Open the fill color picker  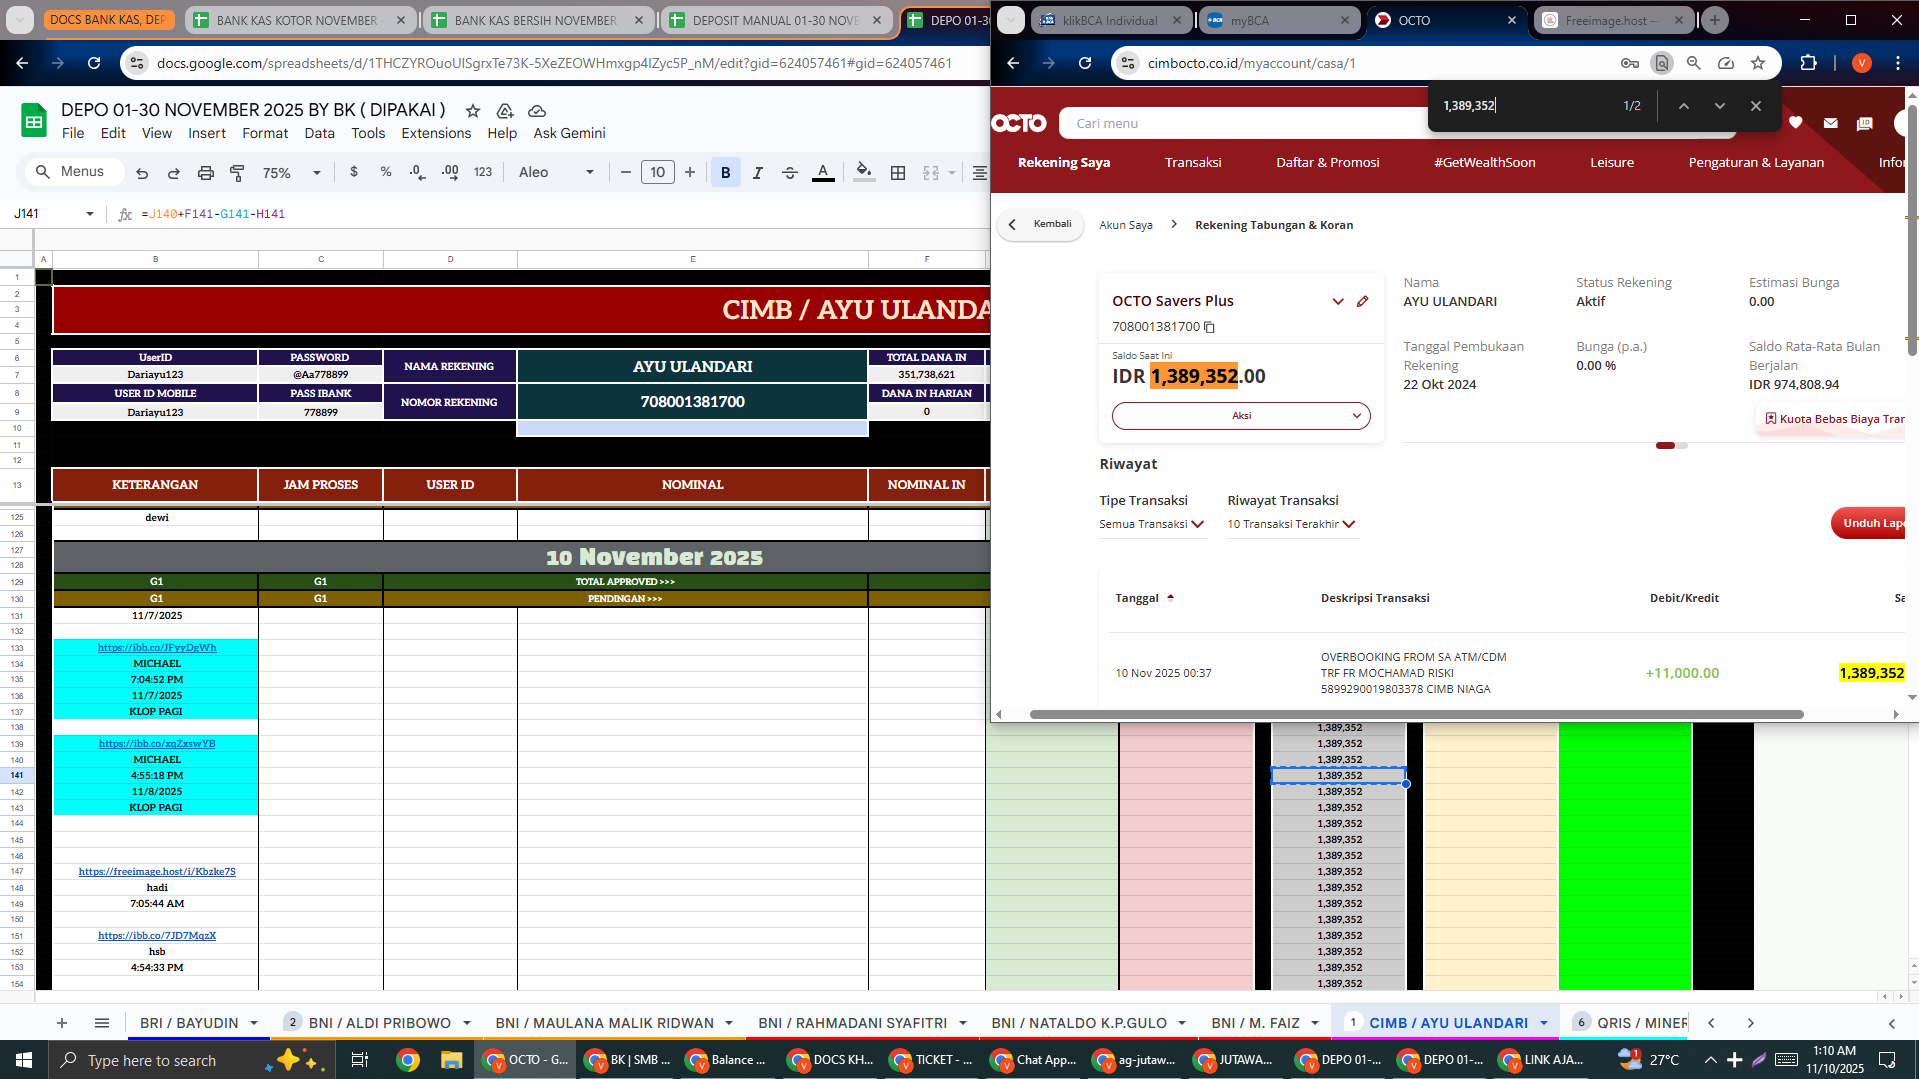tap(864, 172)
